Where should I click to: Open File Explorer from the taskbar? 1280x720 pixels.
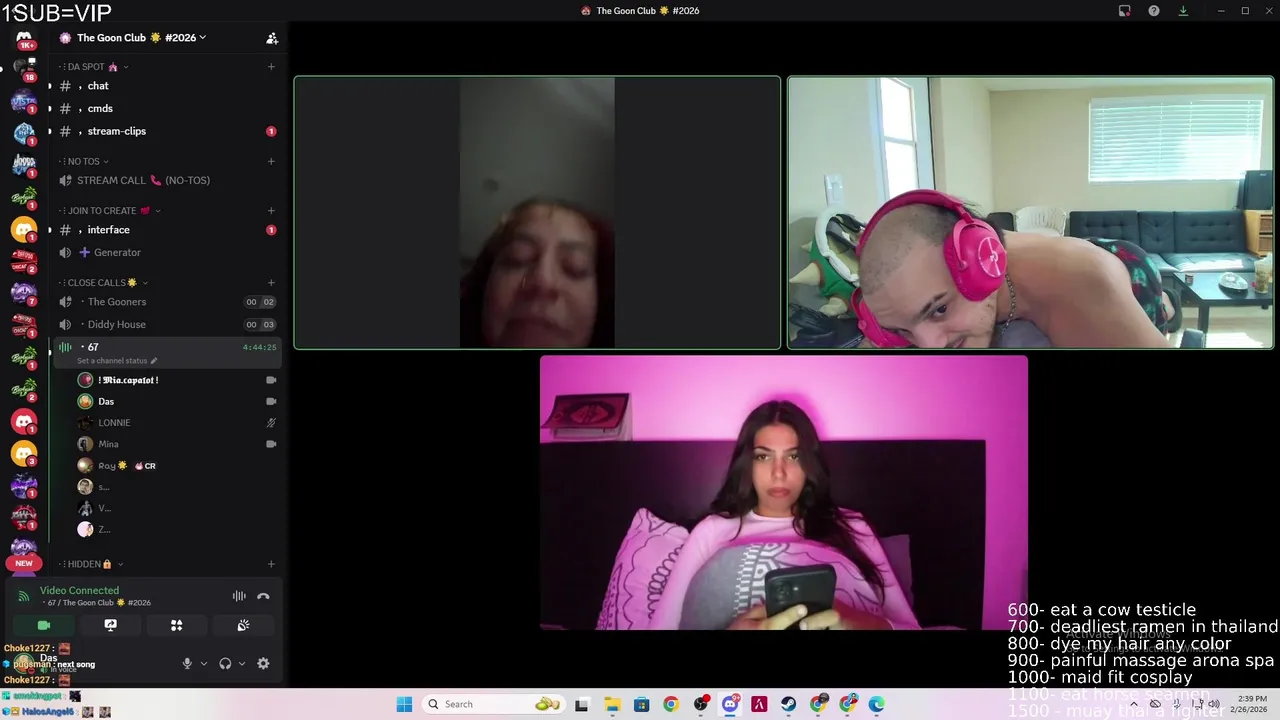pos(612,704)
